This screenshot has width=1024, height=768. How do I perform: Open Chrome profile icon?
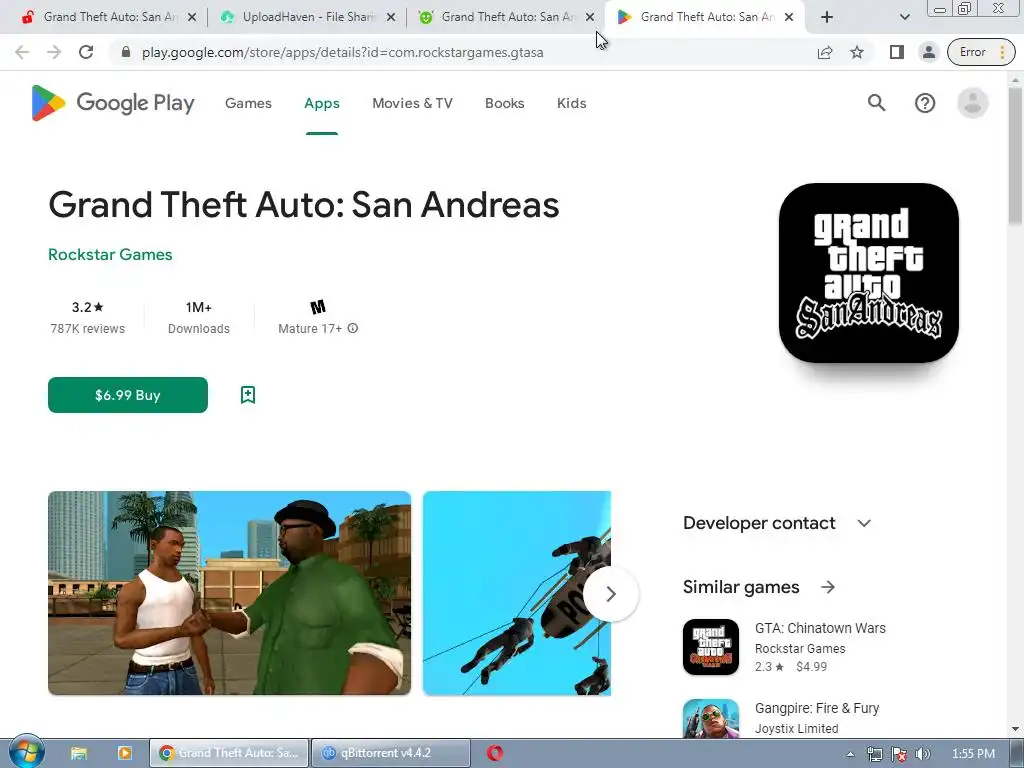click(928, 52)
